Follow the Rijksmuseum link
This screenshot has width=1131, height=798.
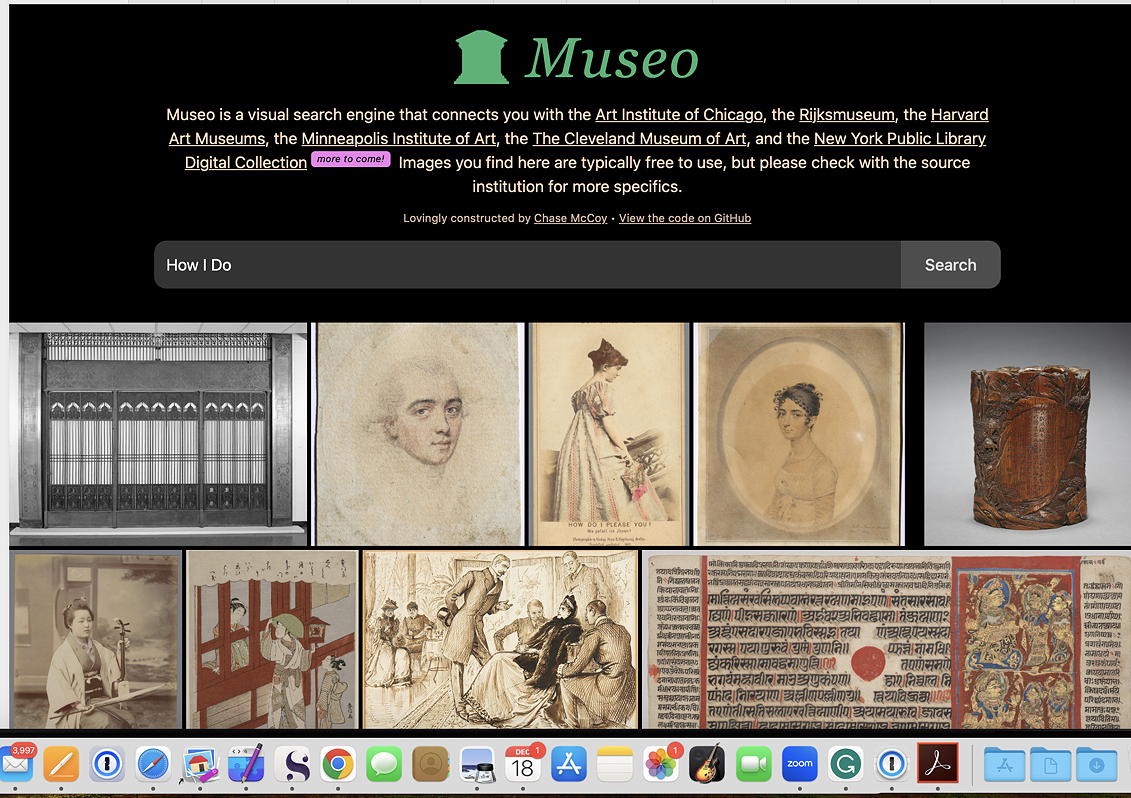tap(847, 115)
